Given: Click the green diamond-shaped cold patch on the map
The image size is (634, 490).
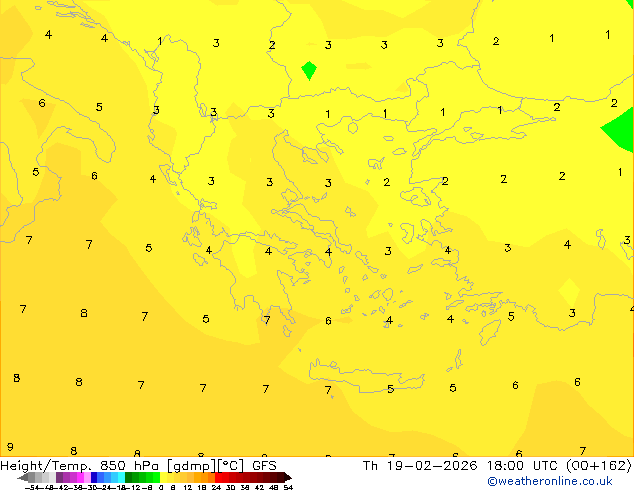Looking at the screenshot, I should coord(309,71).
